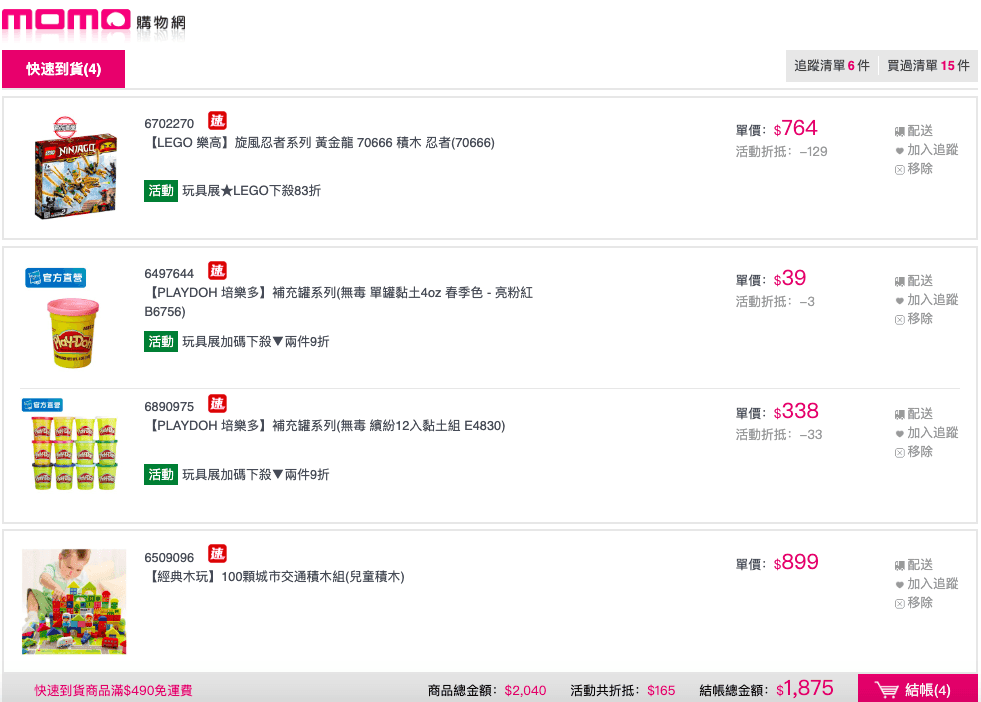Remove the 100-piece wooden blocks item

(899, 603)
